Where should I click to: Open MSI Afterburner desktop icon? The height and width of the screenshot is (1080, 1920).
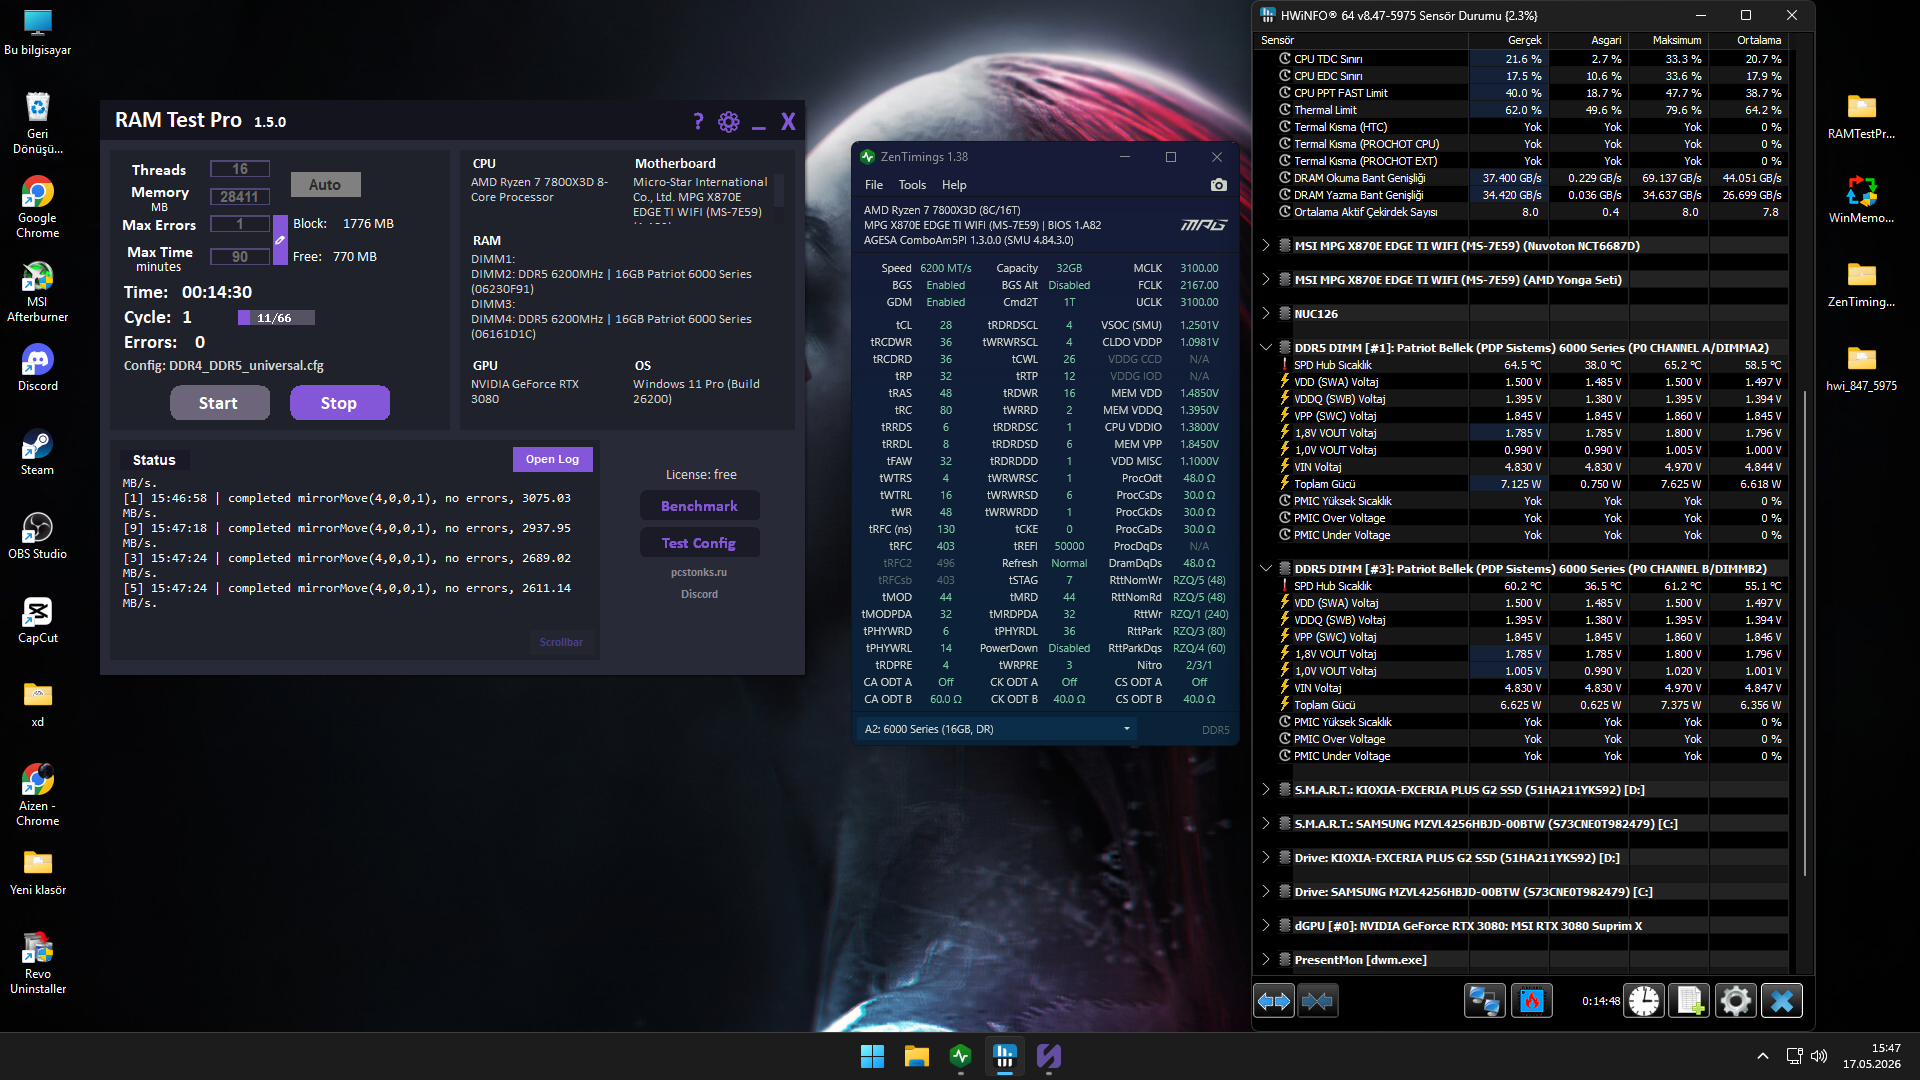(38, 291)
